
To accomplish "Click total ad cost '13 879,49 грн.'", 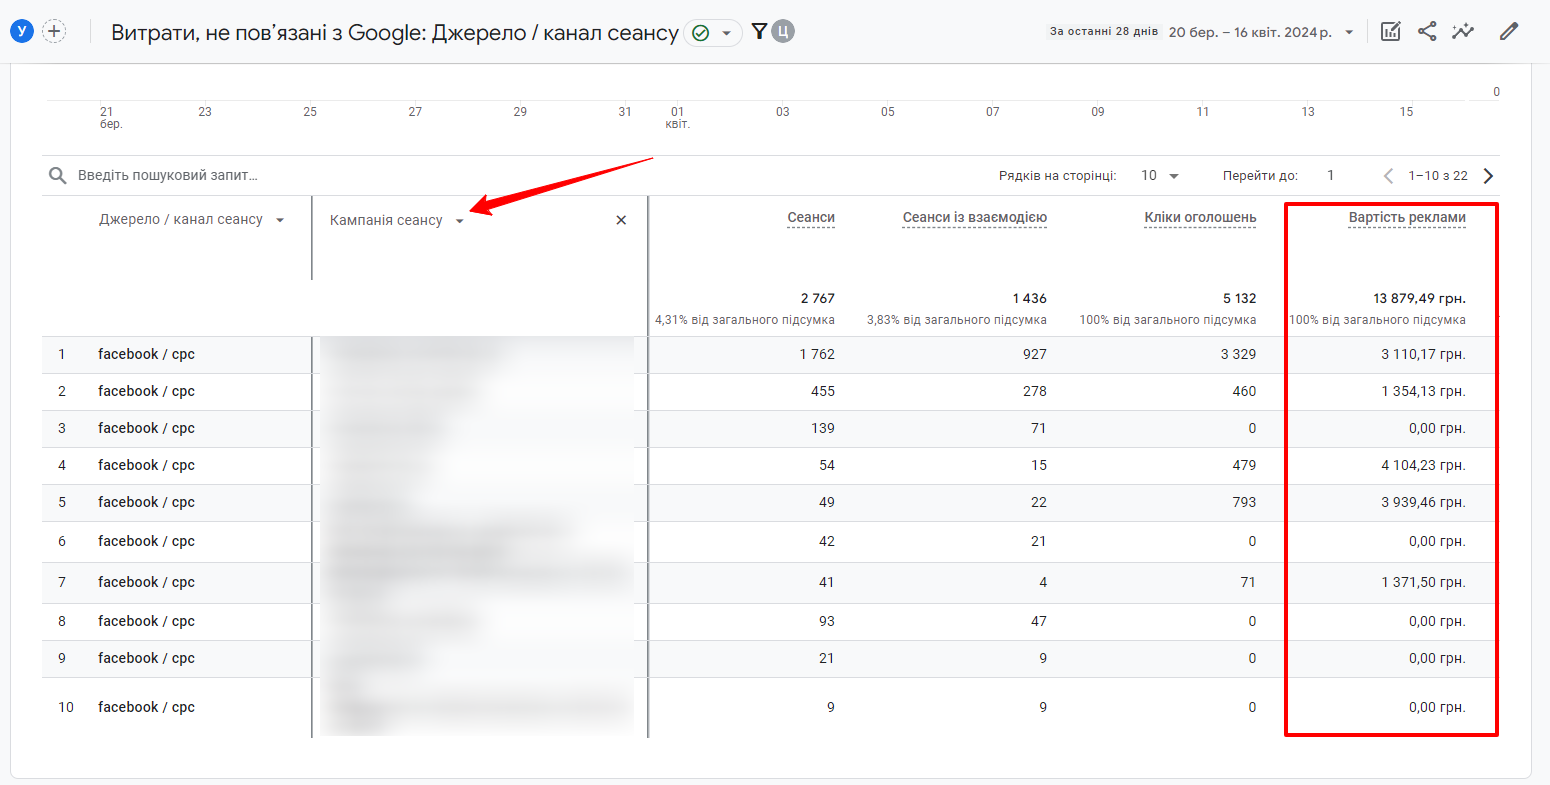I will tap(1419, 298).
